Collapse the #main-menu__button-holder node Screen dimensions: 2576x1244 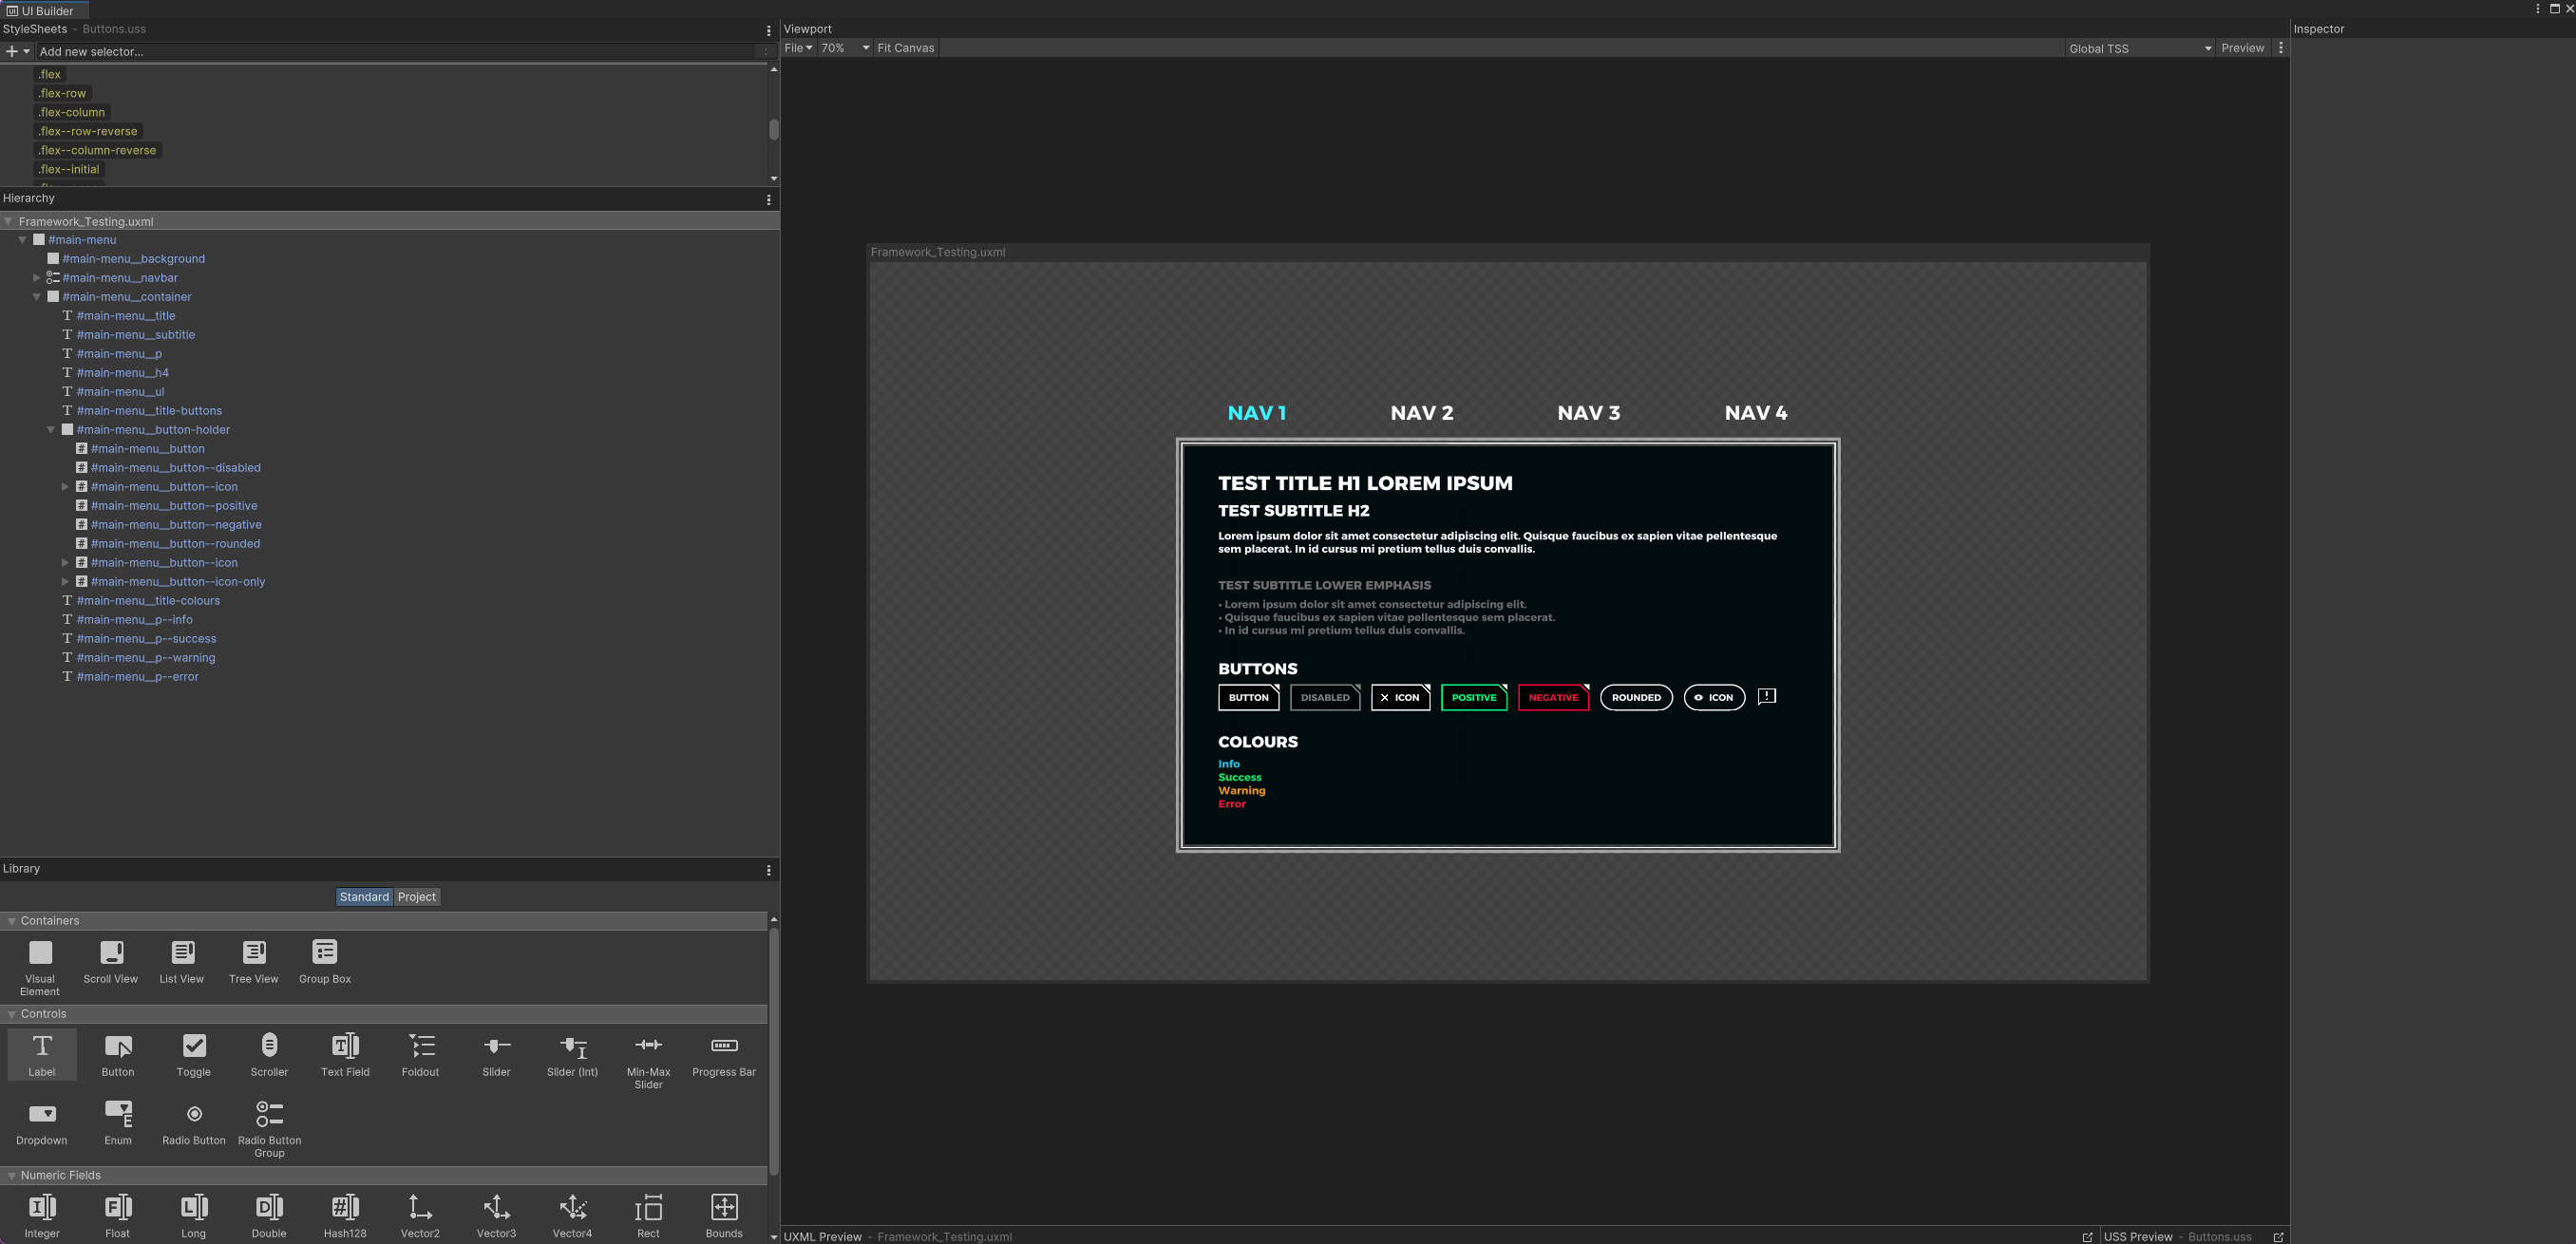click(51, 430)
